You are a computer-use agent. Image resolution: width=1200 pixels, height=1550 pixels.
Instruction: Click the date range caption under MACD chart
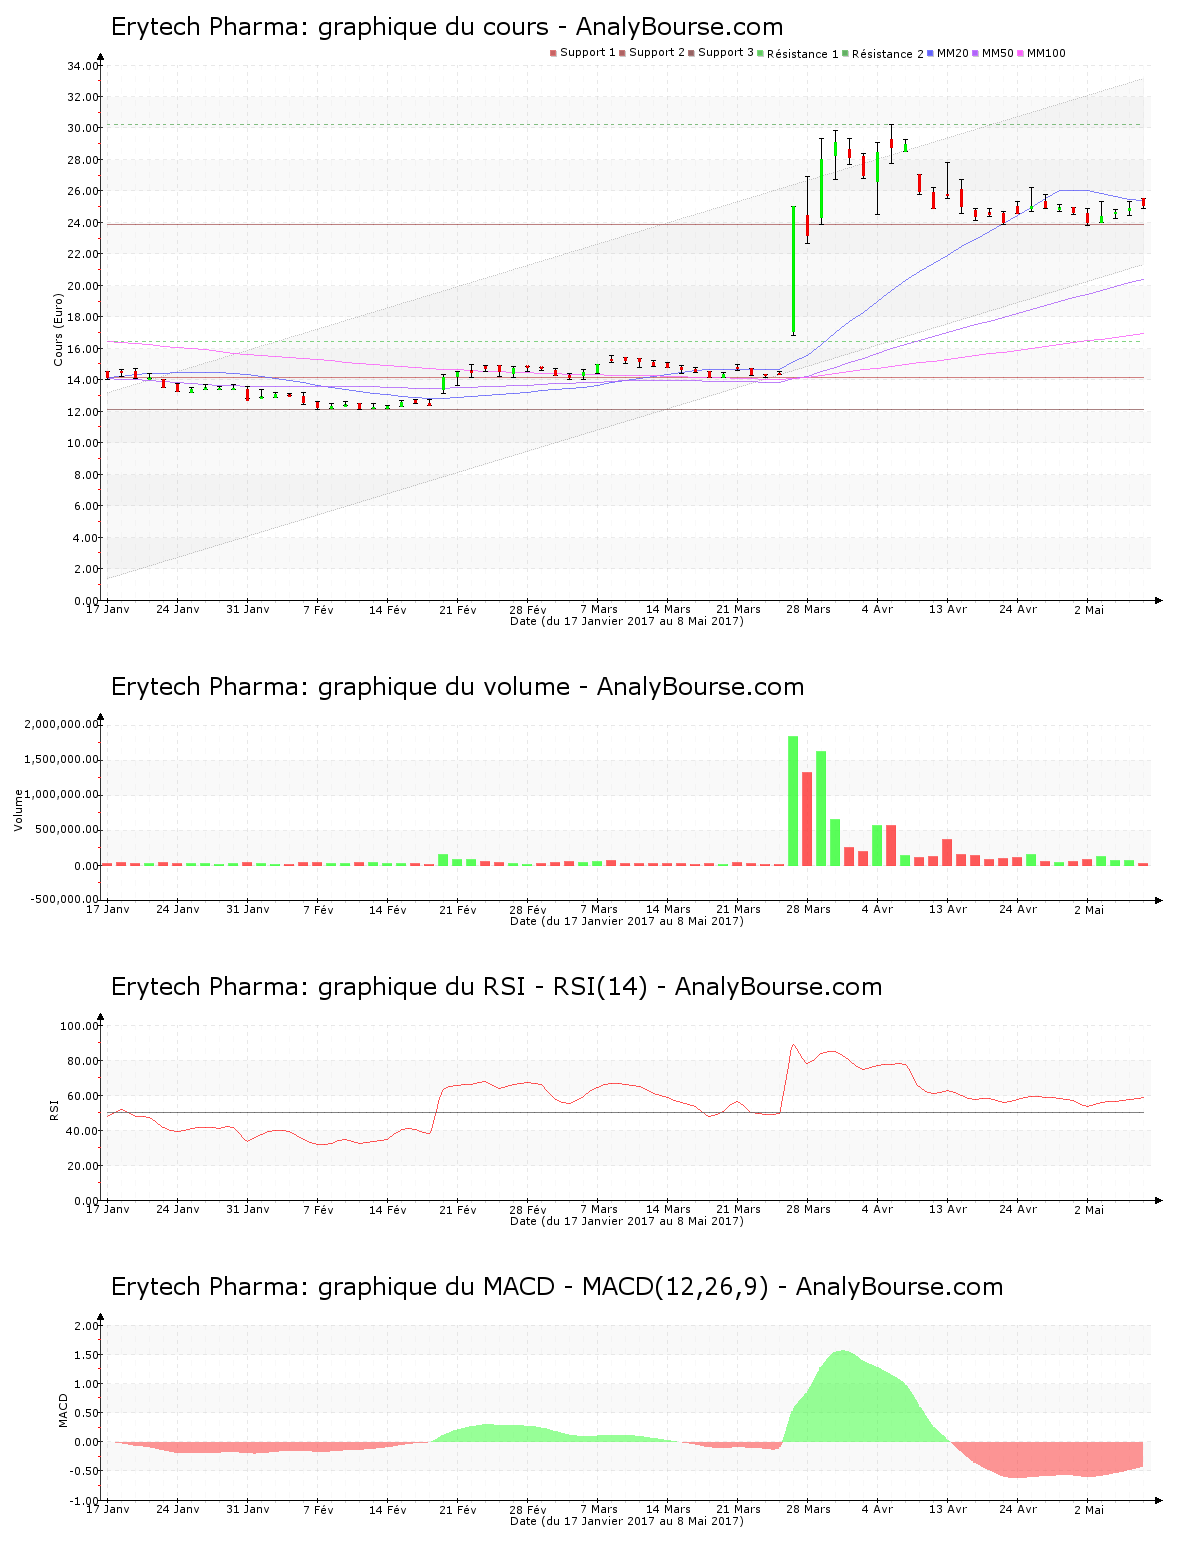626,1521
